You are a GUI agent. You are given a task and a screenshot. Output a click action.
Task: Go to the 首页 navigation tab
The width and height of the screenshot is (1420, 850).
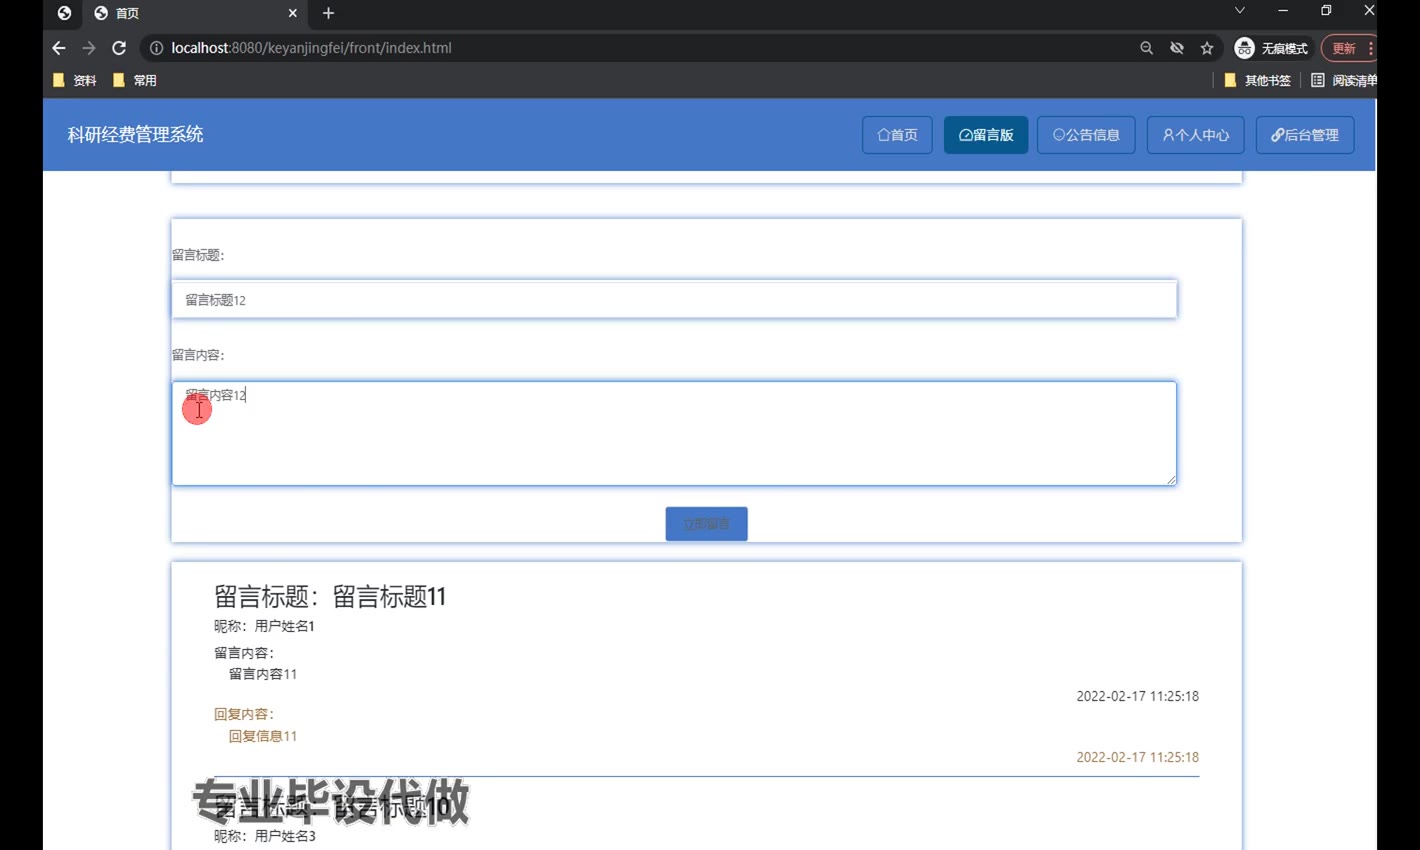[x=897, y=135]
